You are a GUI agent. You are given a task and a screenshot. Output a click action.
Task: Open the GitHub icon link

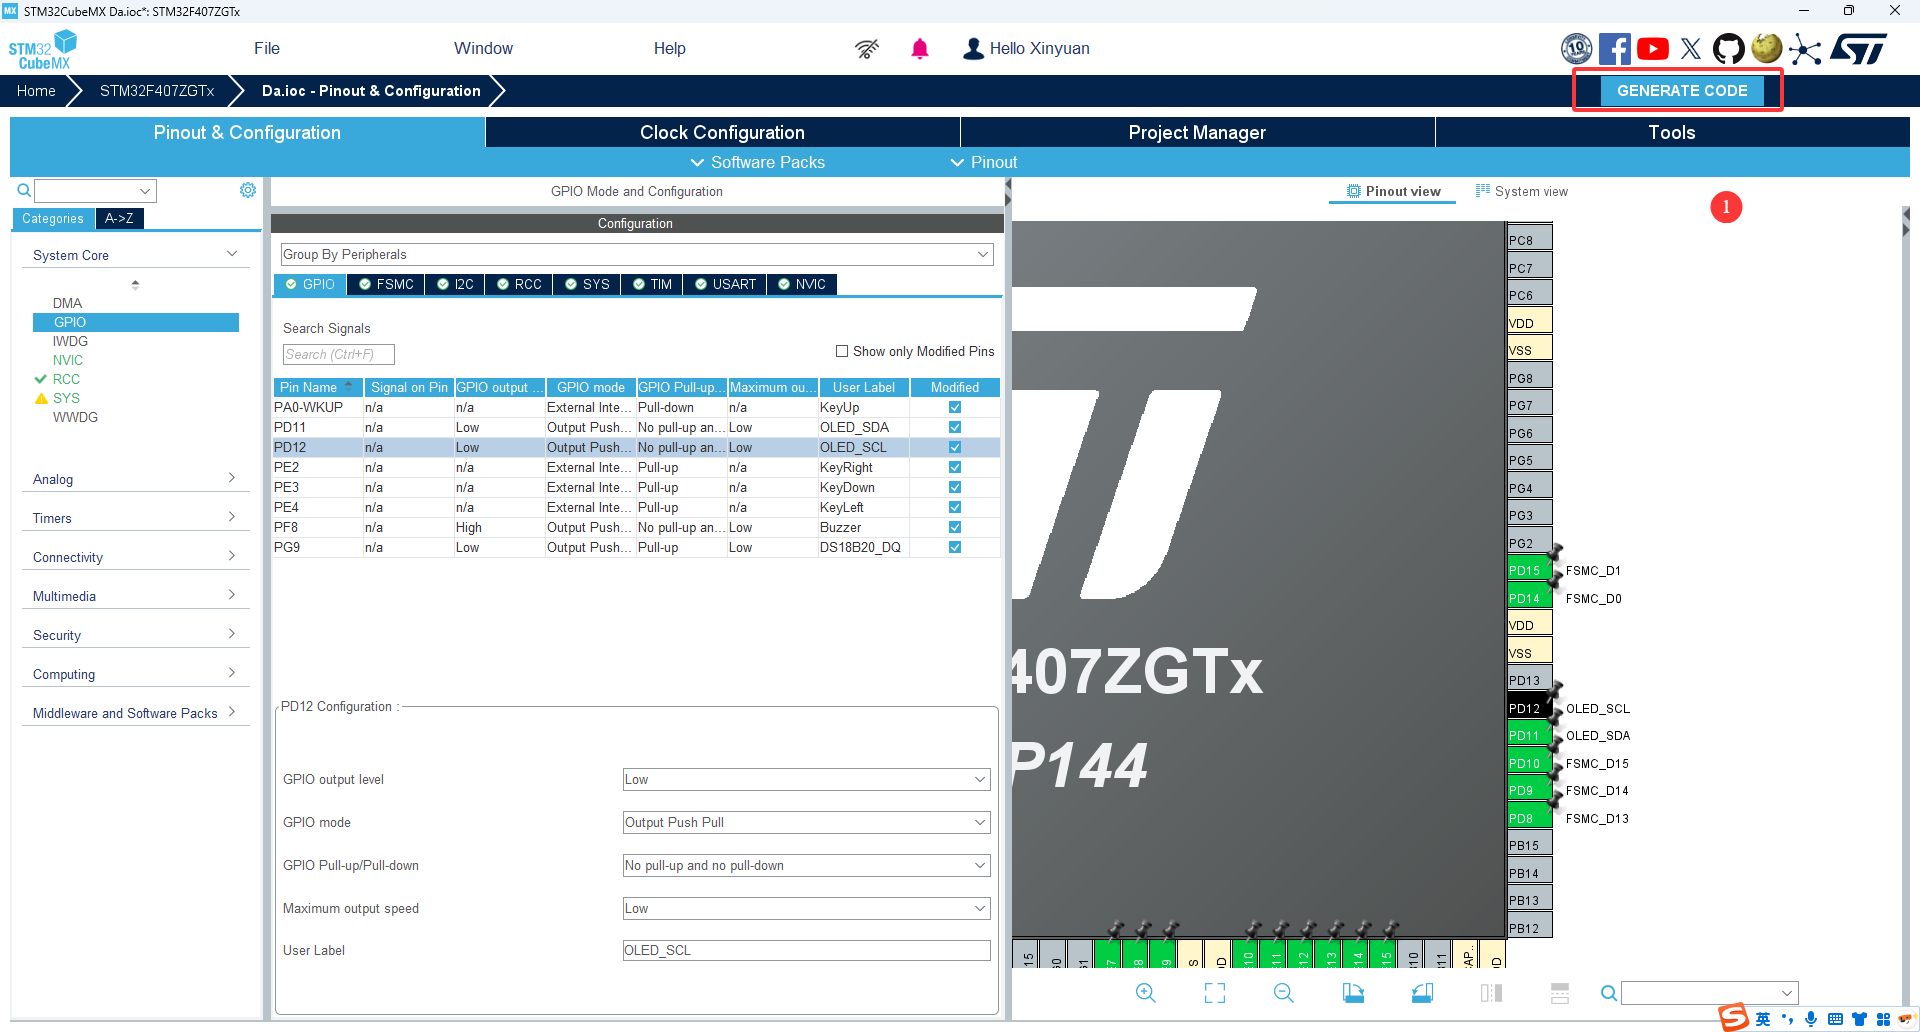click(x=1728, y=49)
